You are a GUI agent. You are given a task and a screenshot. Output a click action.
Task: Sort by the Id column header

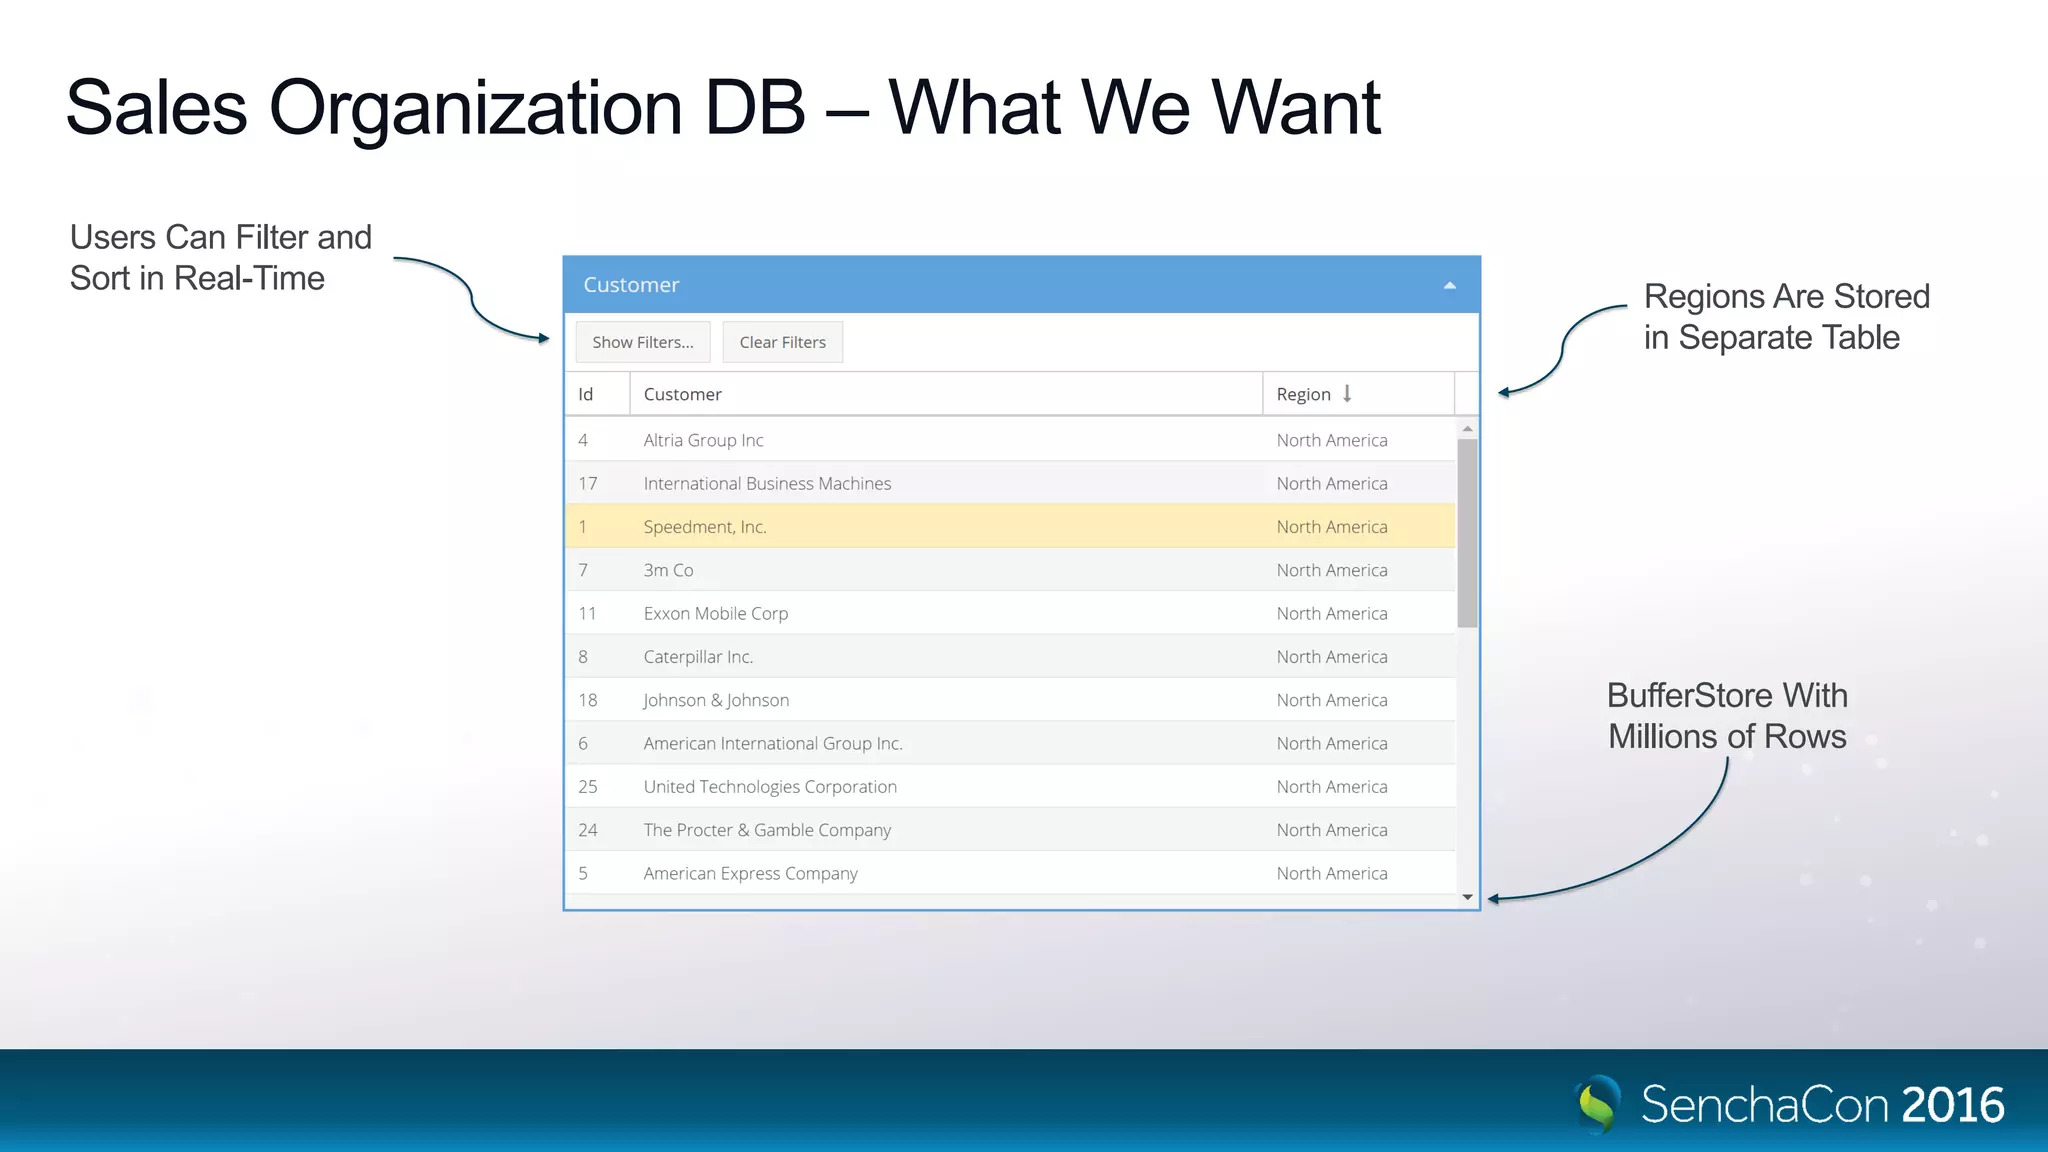598,394
